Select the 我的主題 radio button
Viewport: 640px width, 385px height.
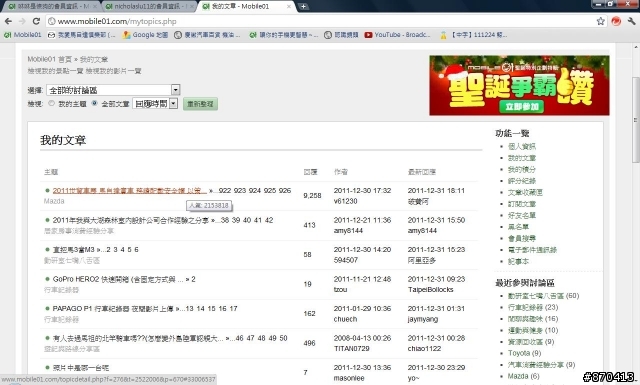tap(51, 103)
